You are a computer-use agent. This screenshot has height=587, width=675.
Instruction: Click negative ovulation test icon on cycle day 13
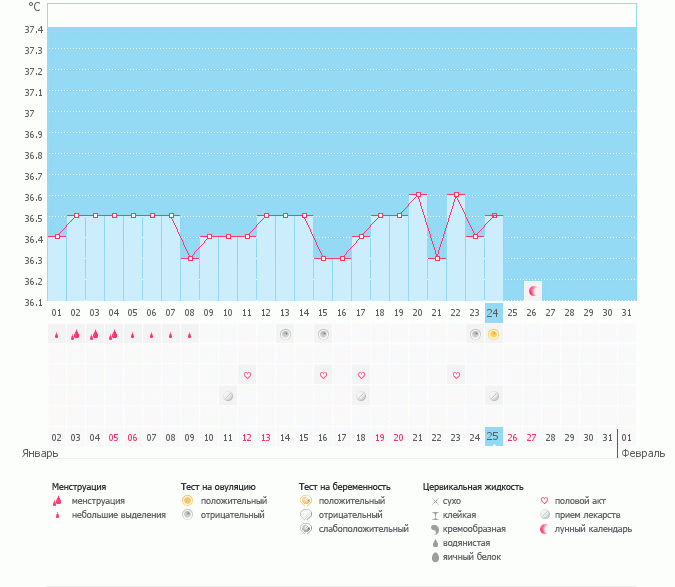pos(285,334)
